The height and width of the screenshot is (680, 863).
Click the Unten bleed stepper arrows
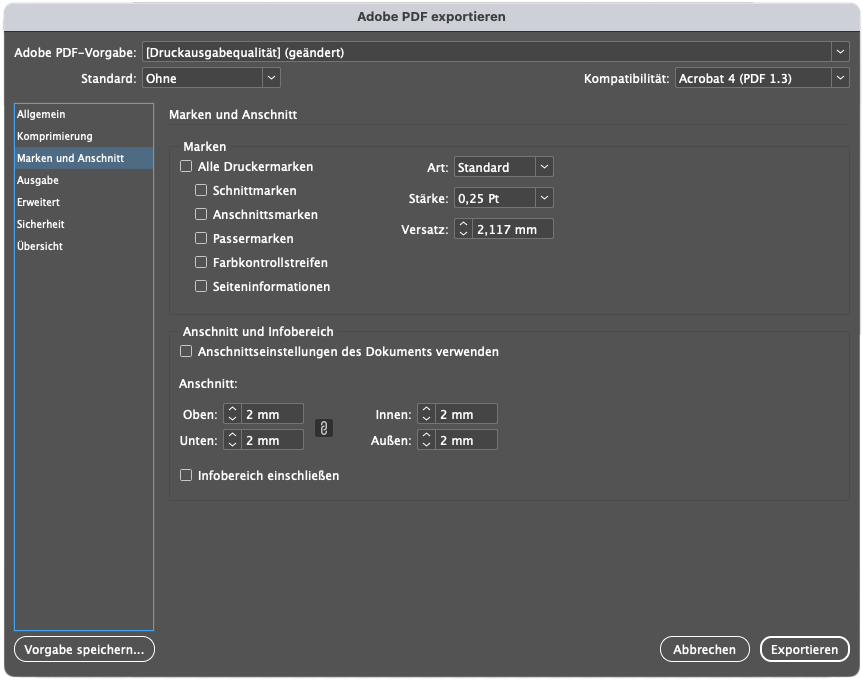pyautogui.click(x=232, y=440)
